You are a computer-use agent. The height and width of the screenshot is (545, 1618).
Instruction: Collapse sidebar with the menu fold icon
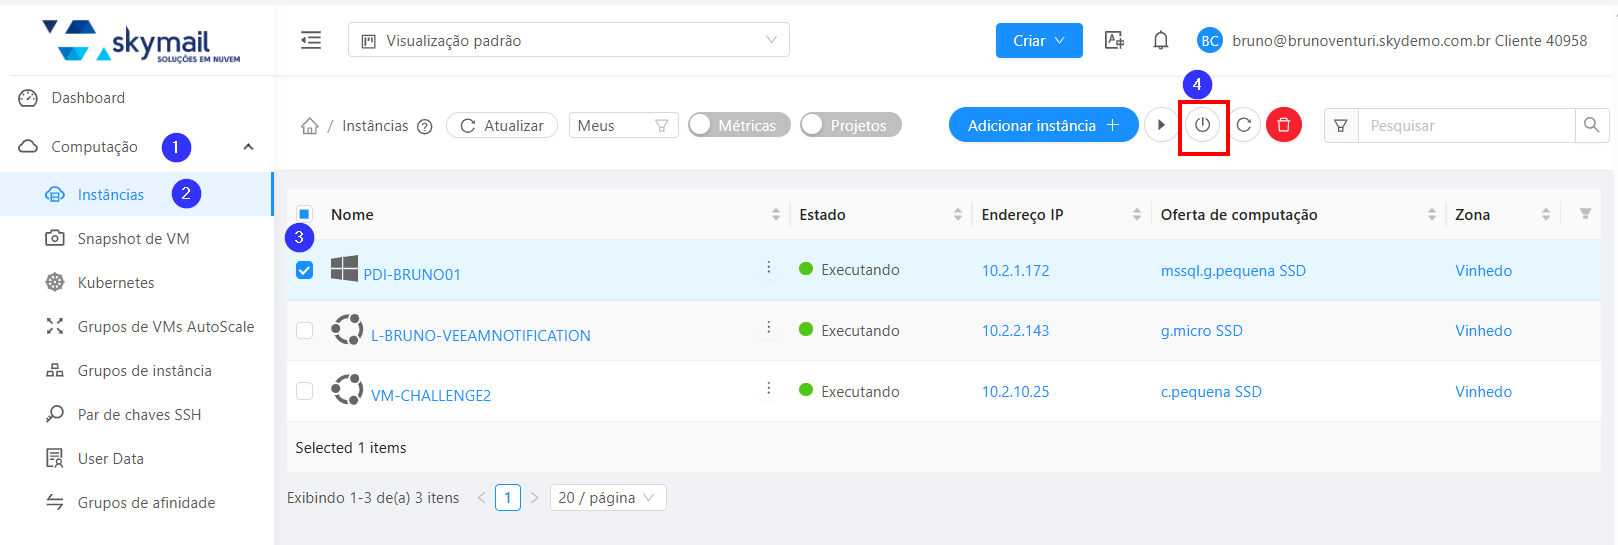[311, 40]
